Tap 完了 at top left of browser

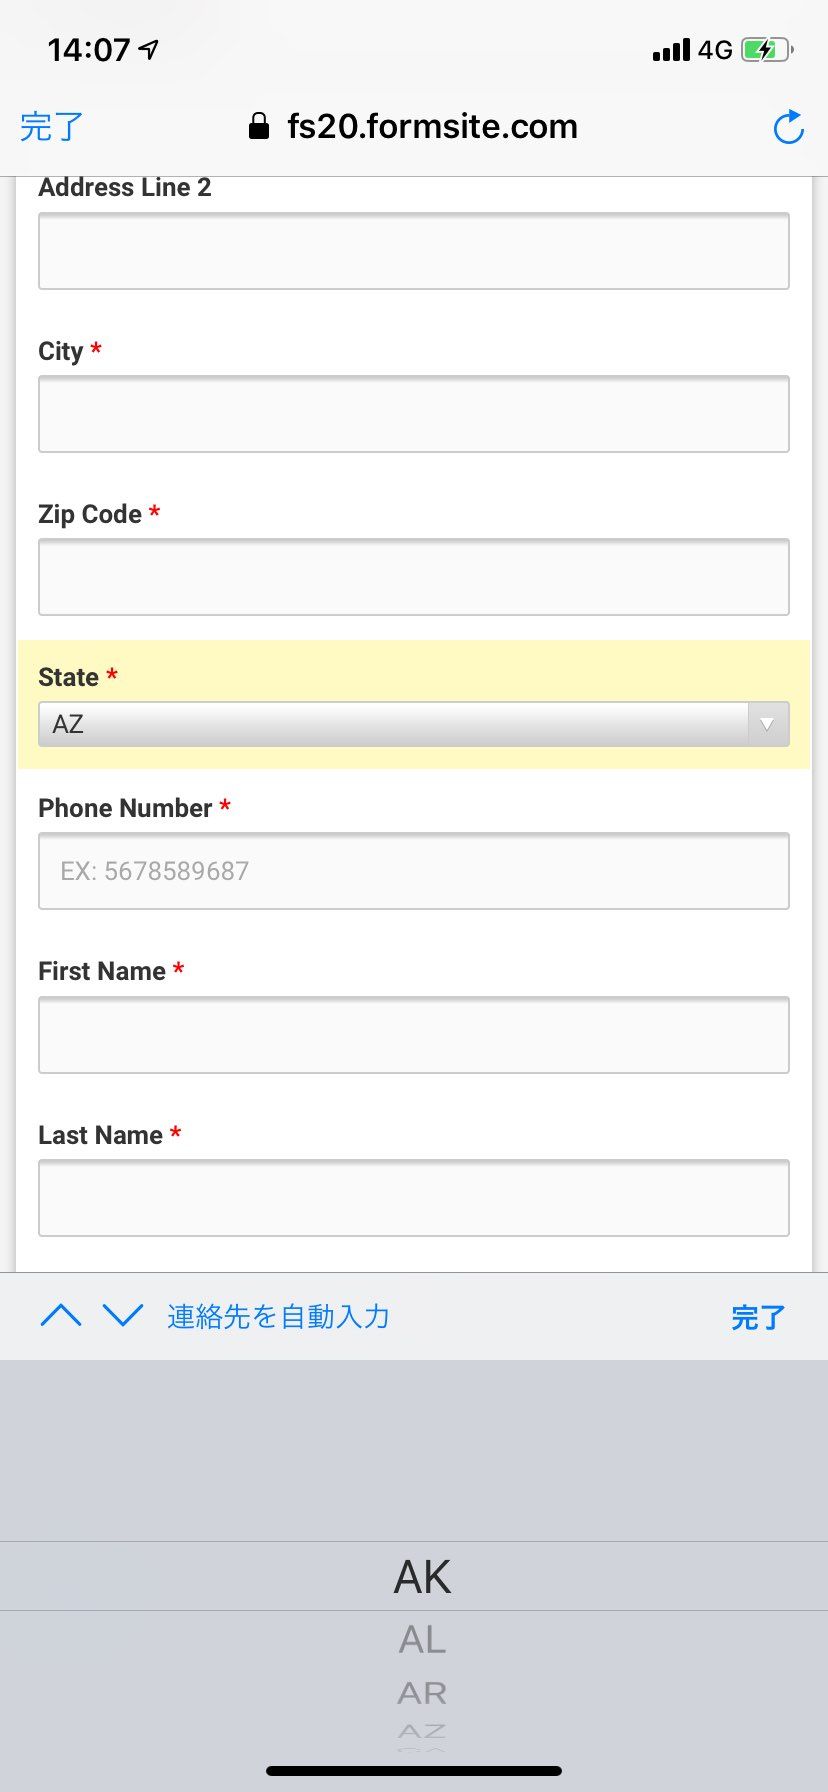[x=52, y=127]
